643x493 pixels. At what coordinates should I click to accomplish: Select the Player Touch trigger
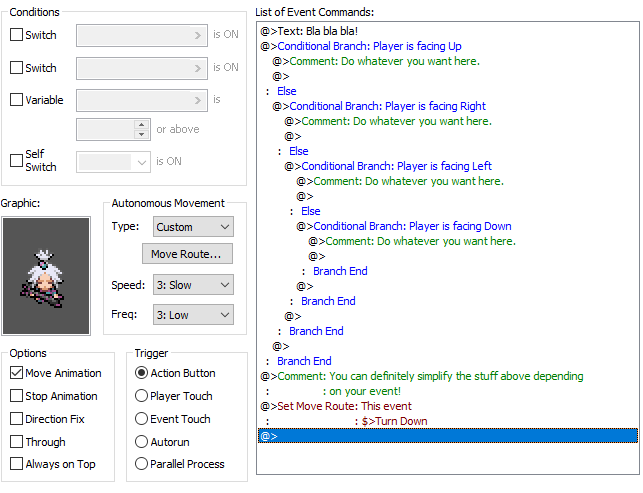tap(142, 396)
